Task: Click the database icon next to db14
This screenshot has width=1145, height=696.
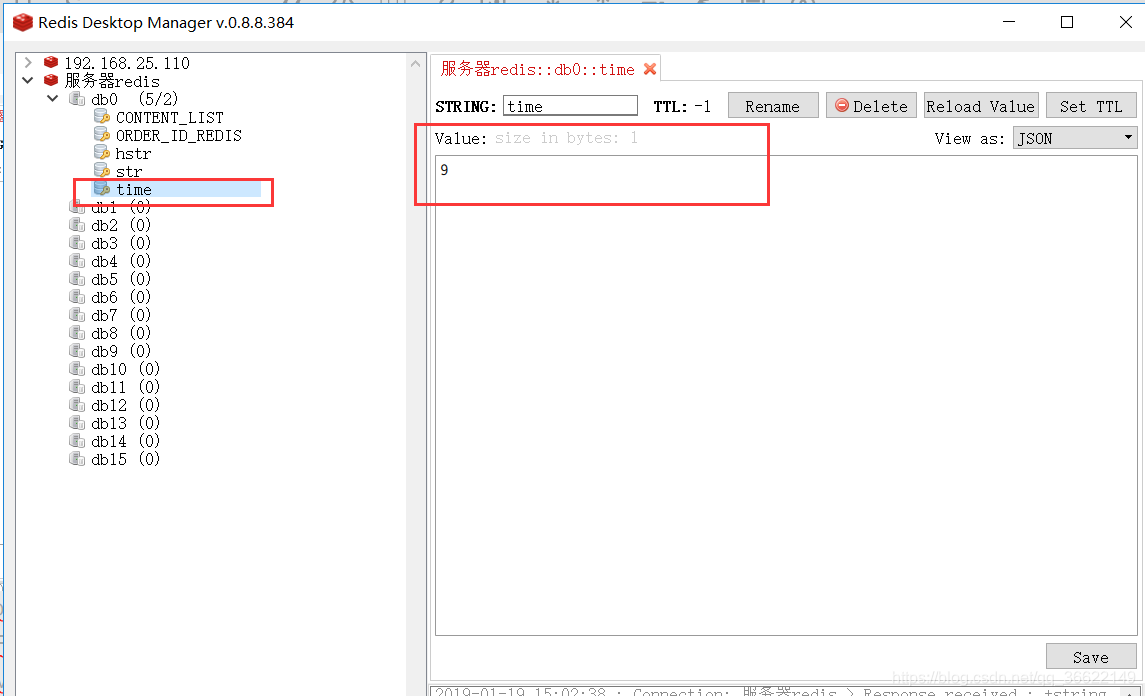Action: pyautogui.click(x=77, y=441)
